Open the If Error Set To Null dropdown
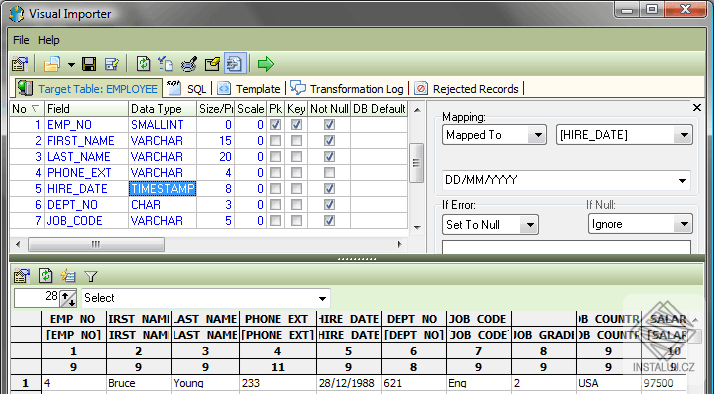714x394 pixels. tap(490, 225)
